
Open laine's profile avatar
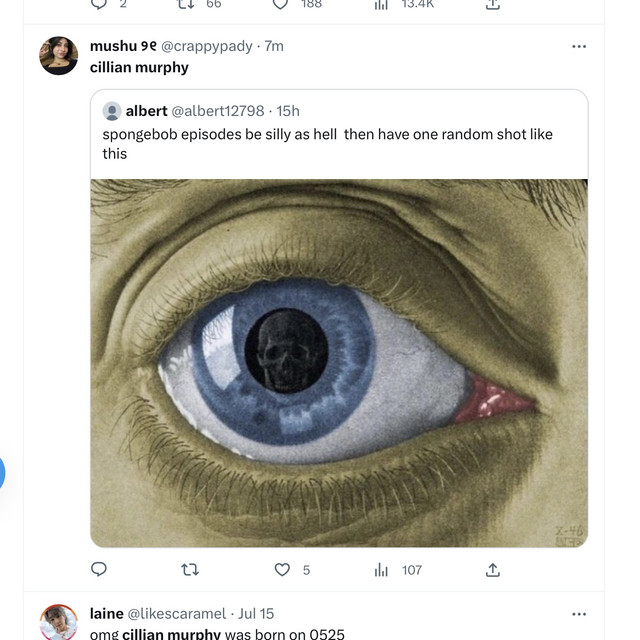[x=58, y=622]
